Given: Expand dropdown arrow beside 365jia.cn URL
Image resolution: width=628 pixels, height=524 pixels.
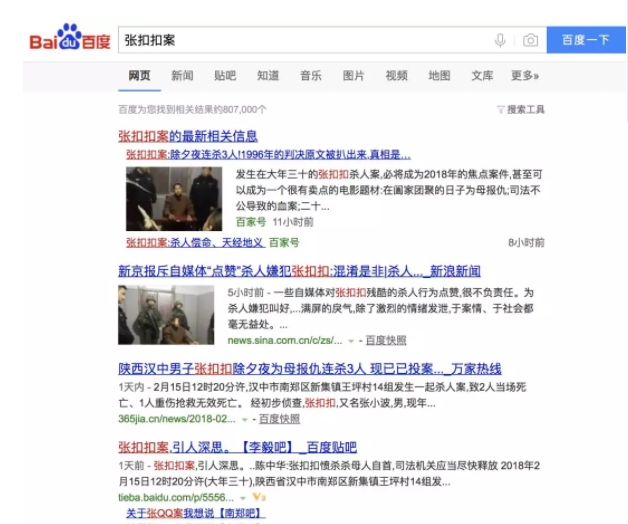Looking at the screenshot, I should click(243, 419).
